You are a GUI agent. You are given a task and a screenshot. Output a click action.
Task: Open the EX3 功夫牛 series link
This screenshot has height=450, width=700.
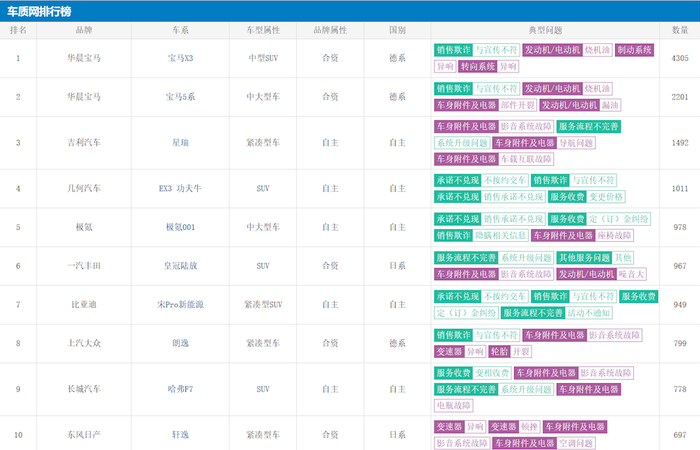pyautogui.click(x=180, y=188)
